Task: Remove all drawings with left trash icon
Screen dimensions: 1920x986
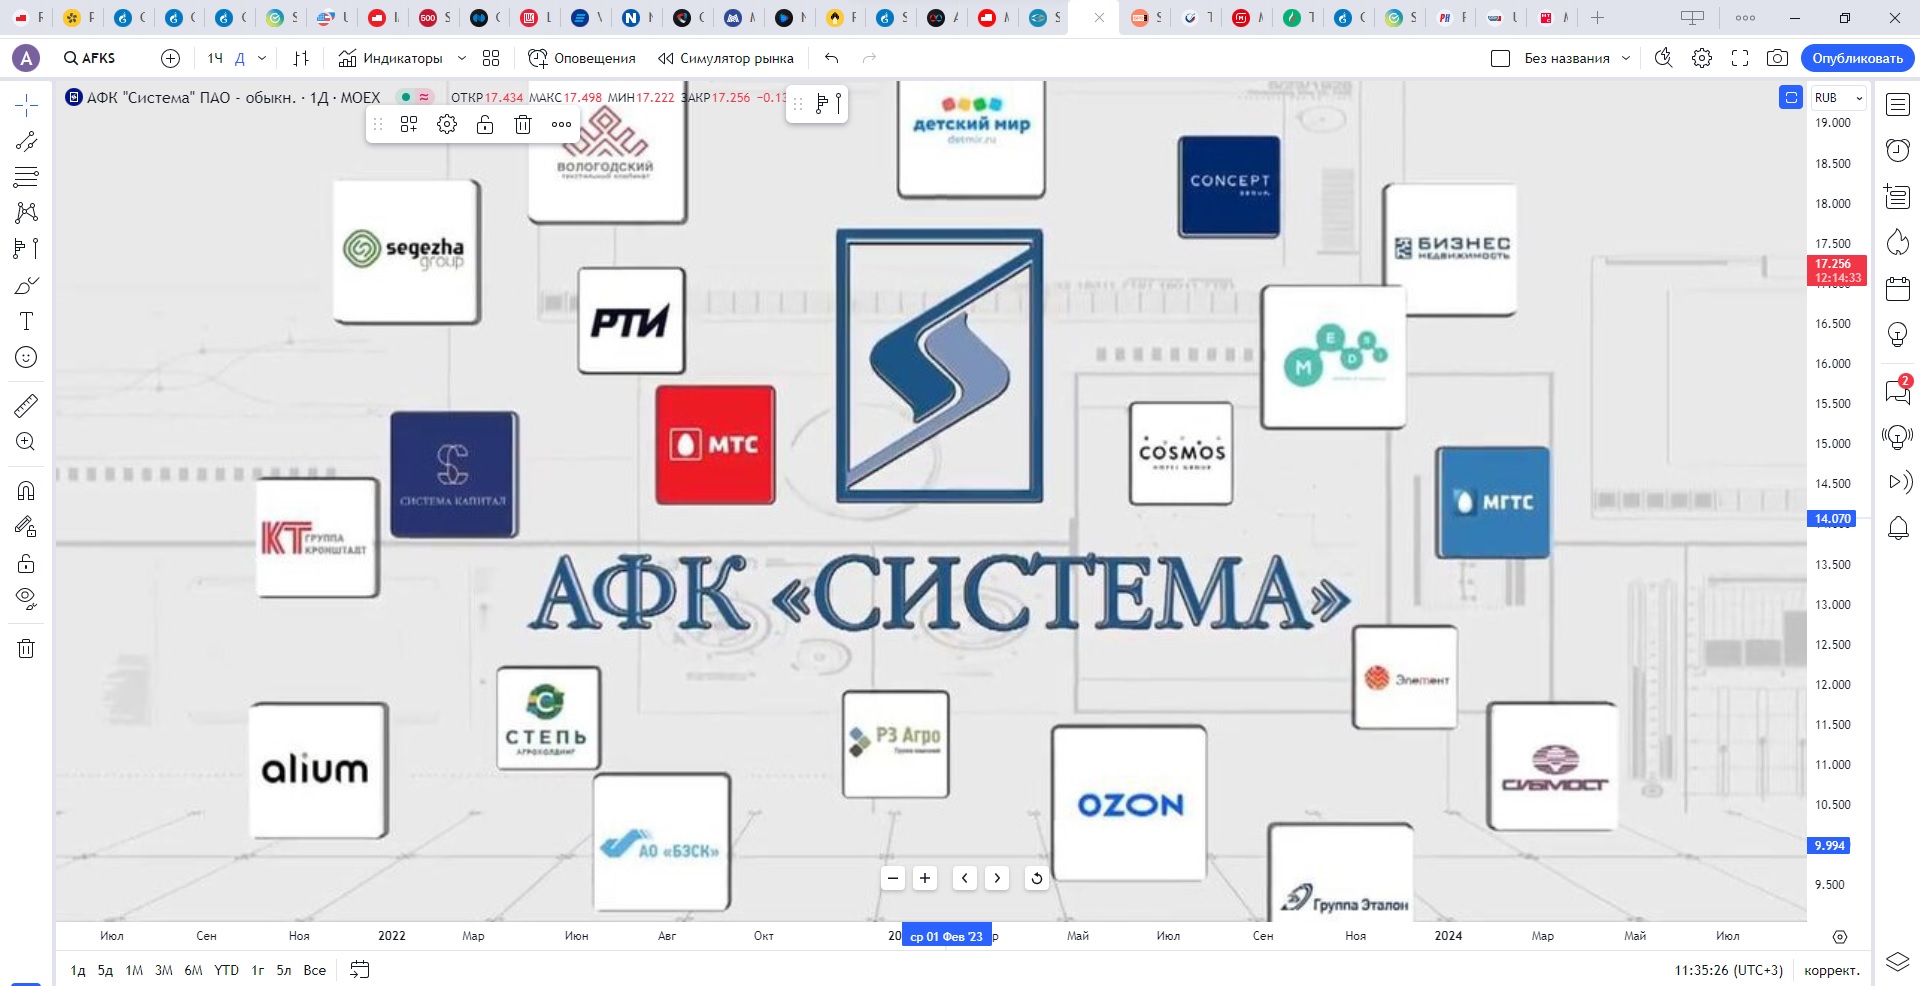Action: pyautogui.click(x=26, y=648)
